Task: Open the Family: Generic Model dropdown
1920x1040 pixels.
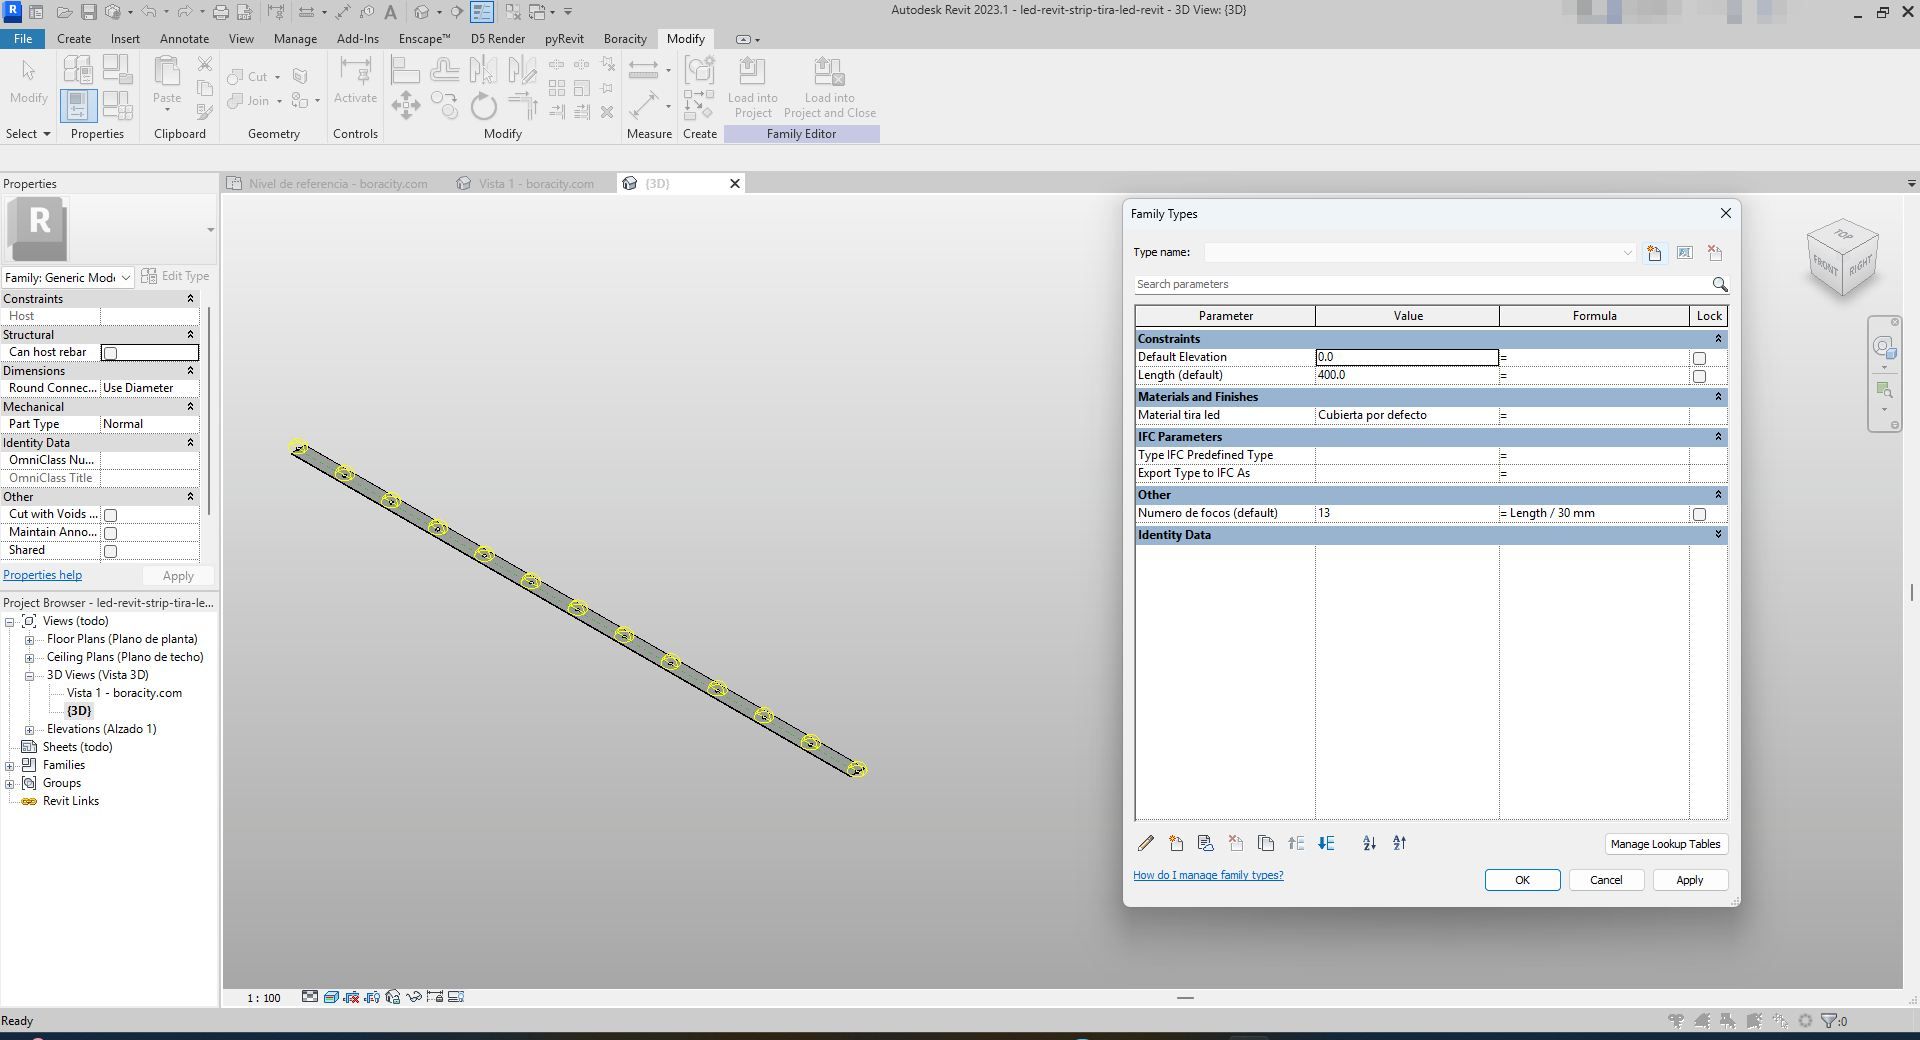Action: point(126,278)
